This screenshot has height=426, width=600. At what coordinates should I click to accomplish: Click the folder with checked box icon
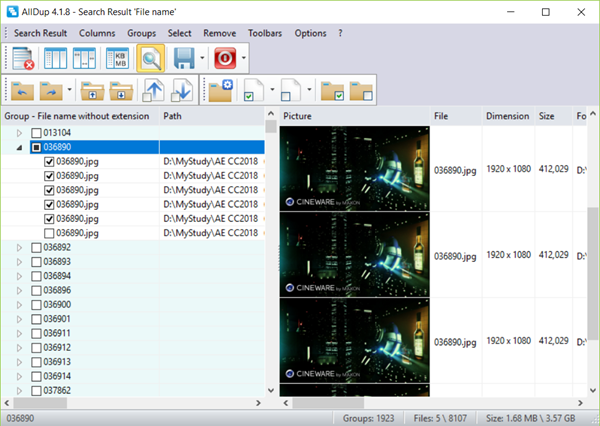coord(332,90)
